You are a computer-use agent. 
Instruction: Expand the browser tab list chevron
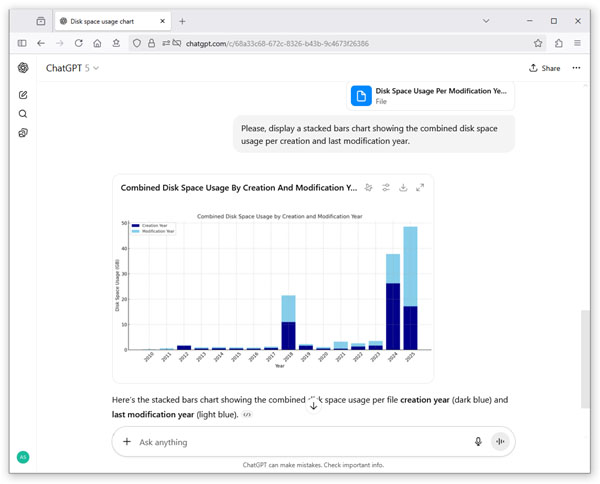[x=486, y=21]
